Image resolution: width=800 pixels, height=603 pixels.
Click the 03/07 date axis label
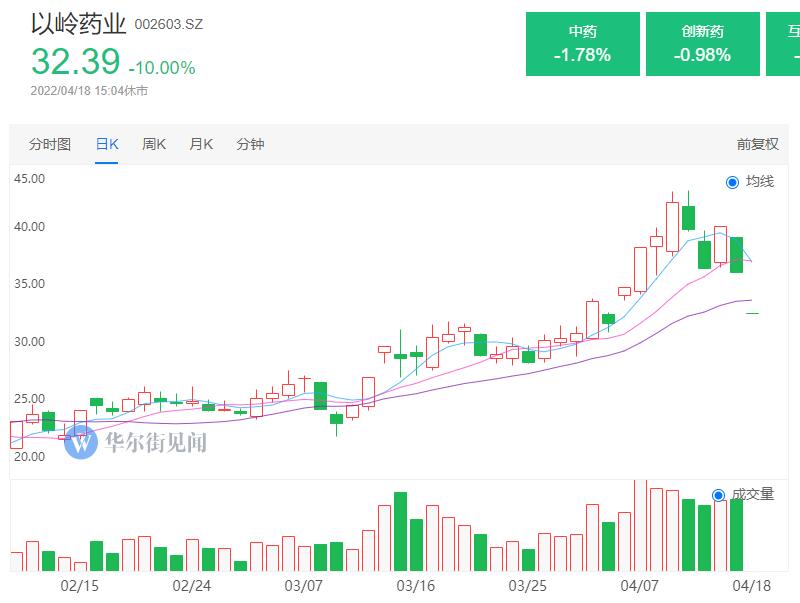(x=304, y=586)
